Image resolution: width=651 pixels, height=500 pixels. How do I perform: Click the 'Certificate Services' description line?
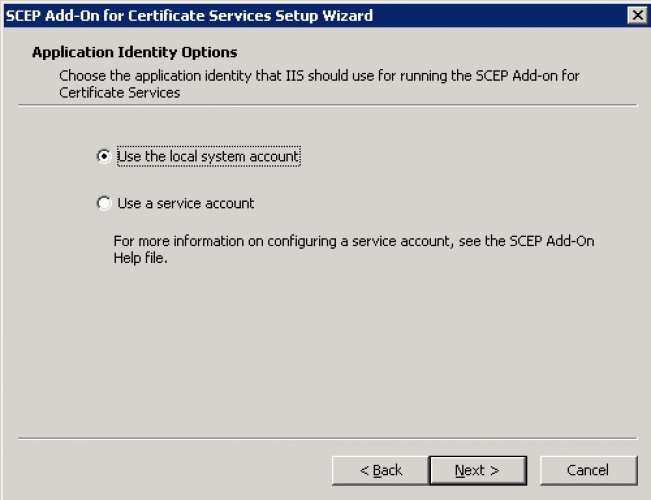coord(120,92)
